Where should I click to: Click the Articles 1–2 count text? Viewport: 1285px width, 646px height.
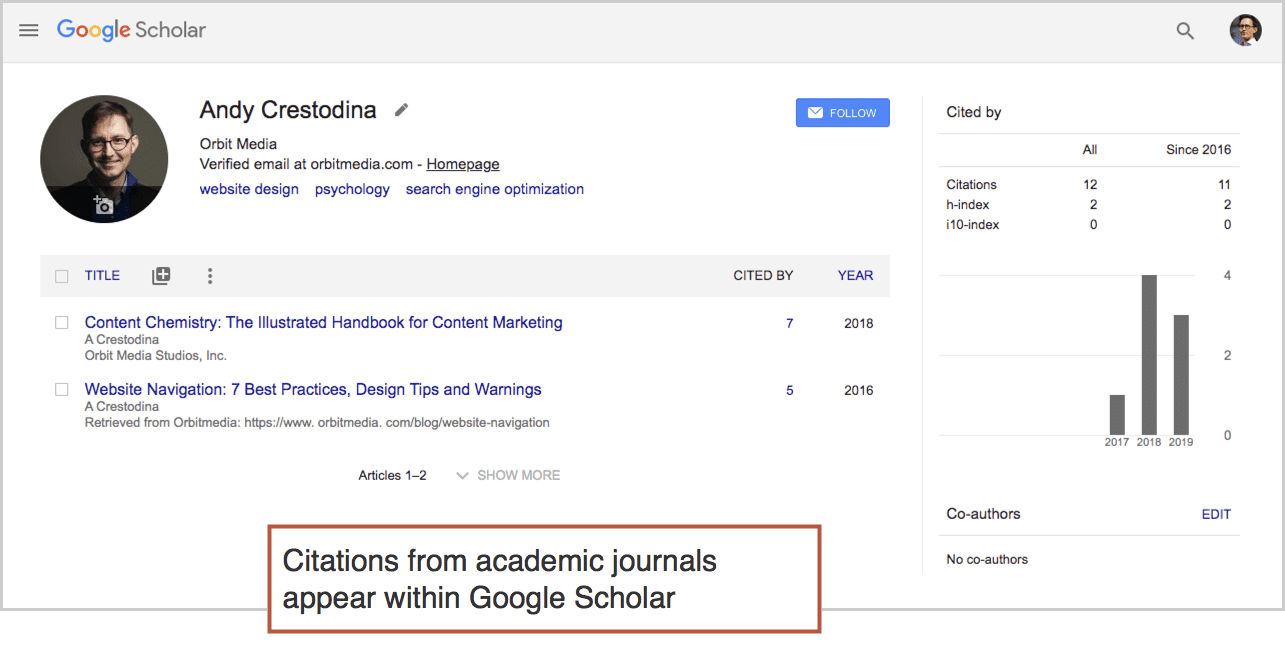(x=392, y=476)
